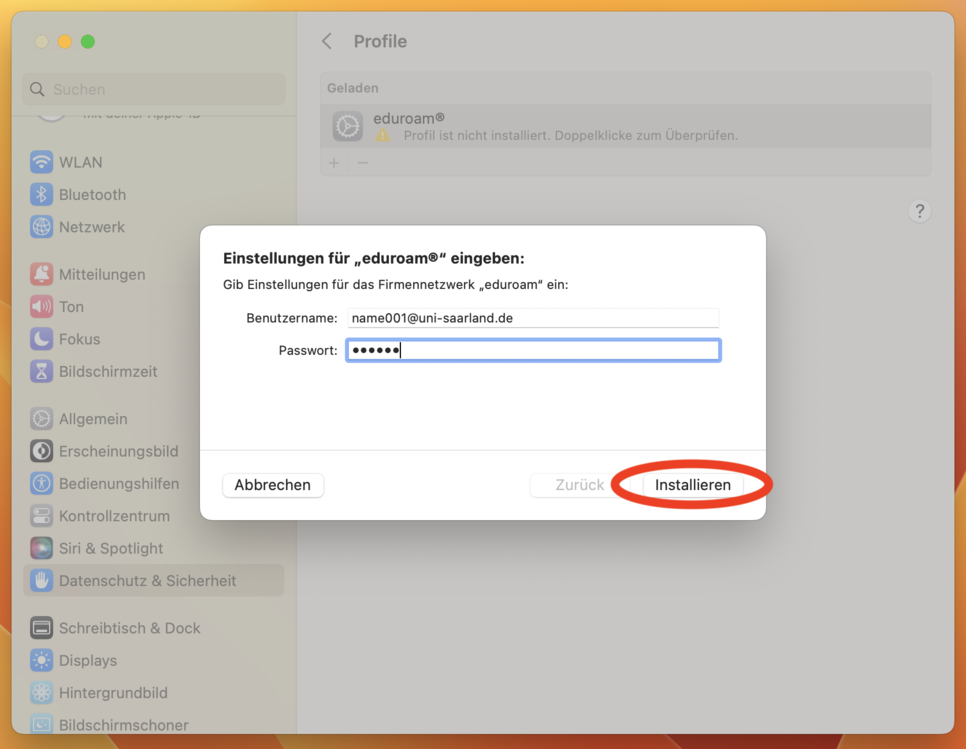Open the WLAN icon in sidebar

(41, 162)
